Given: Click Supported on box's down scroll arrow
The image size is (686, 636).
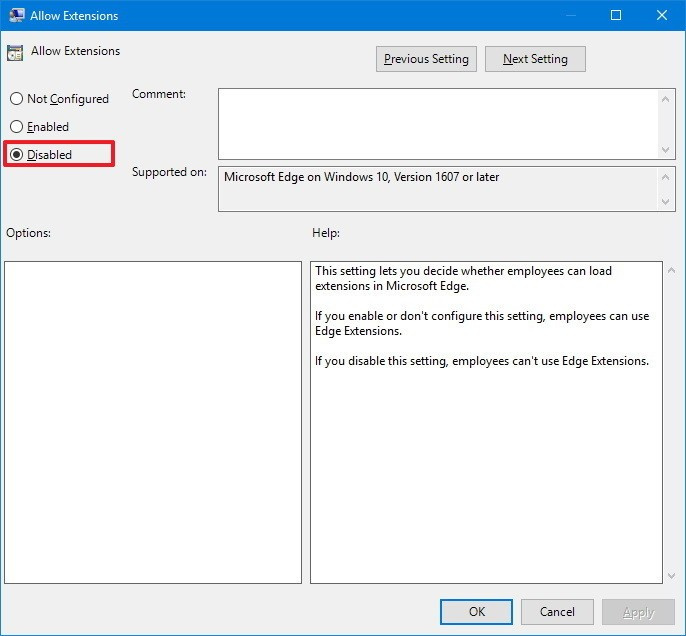Looking at the screenshot, I should click(x=667, y=201).
